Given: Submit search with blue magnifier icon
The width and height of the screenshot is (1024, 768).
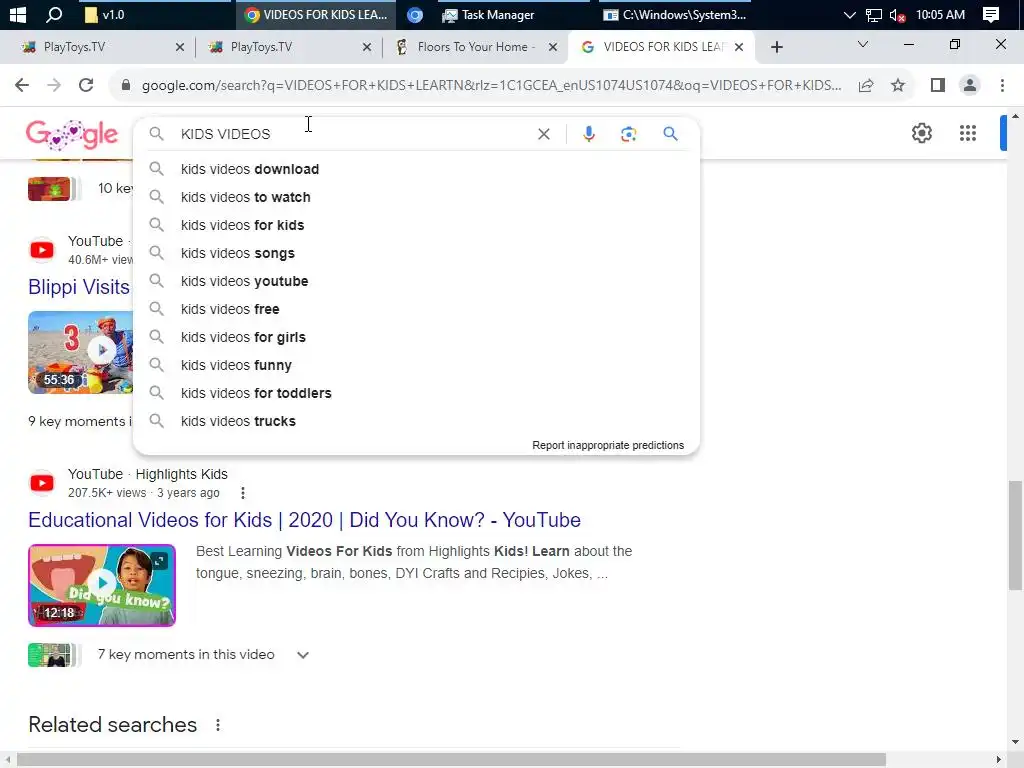Looking at the screenshot, I should click(x=670, y=134).
